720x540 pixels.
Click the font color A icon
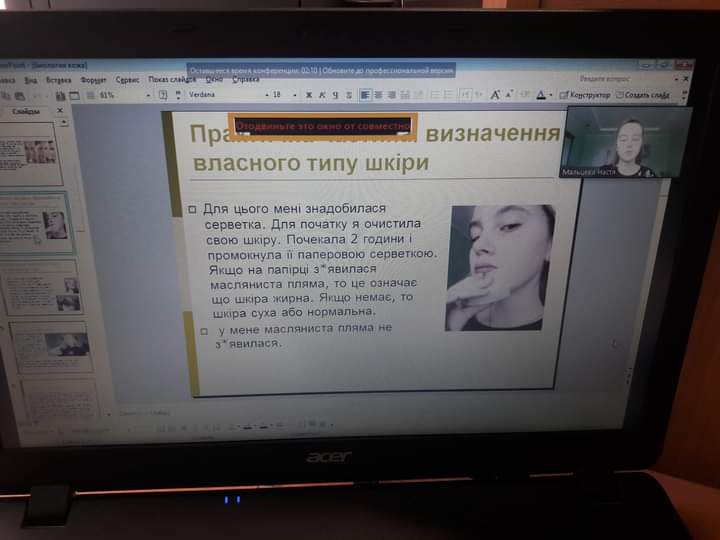click(540, 95)
